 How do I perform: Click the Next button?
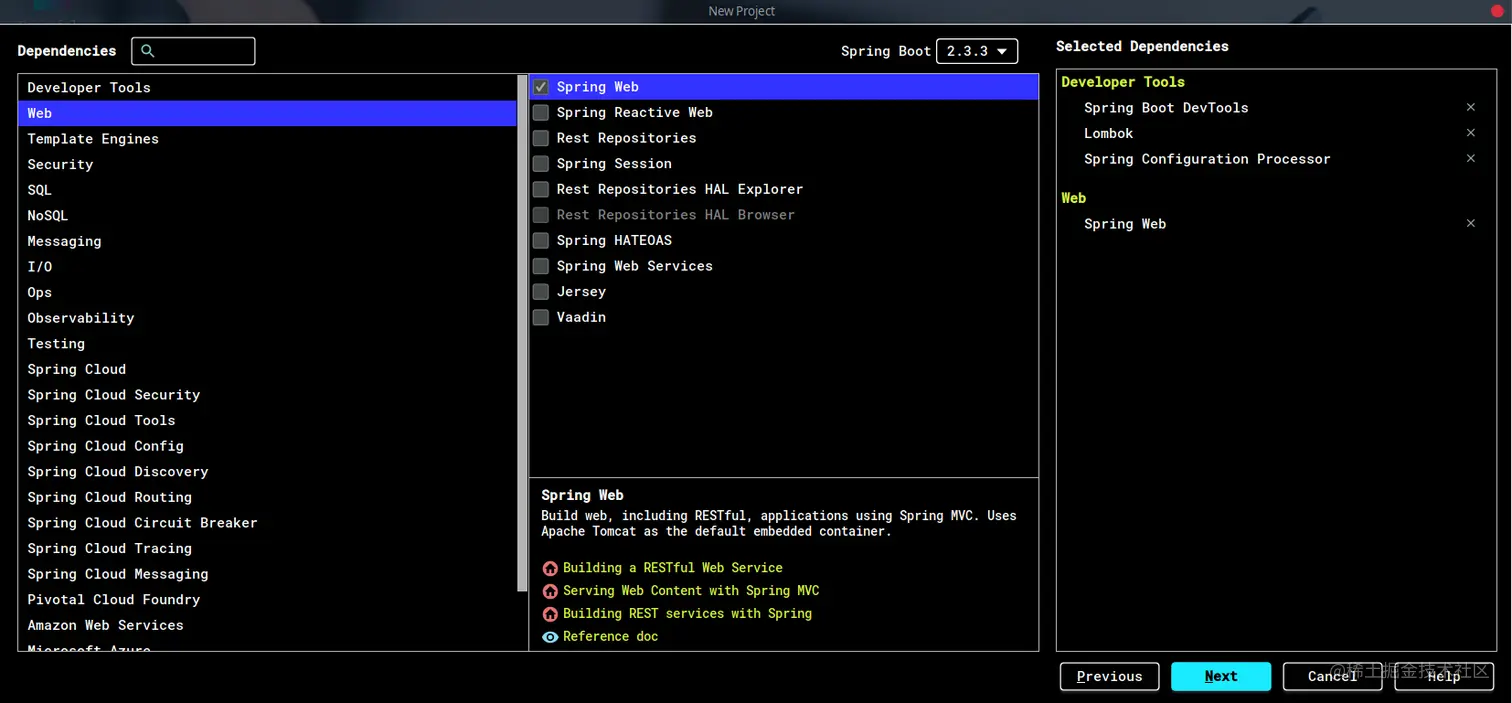pos(1221,676)
